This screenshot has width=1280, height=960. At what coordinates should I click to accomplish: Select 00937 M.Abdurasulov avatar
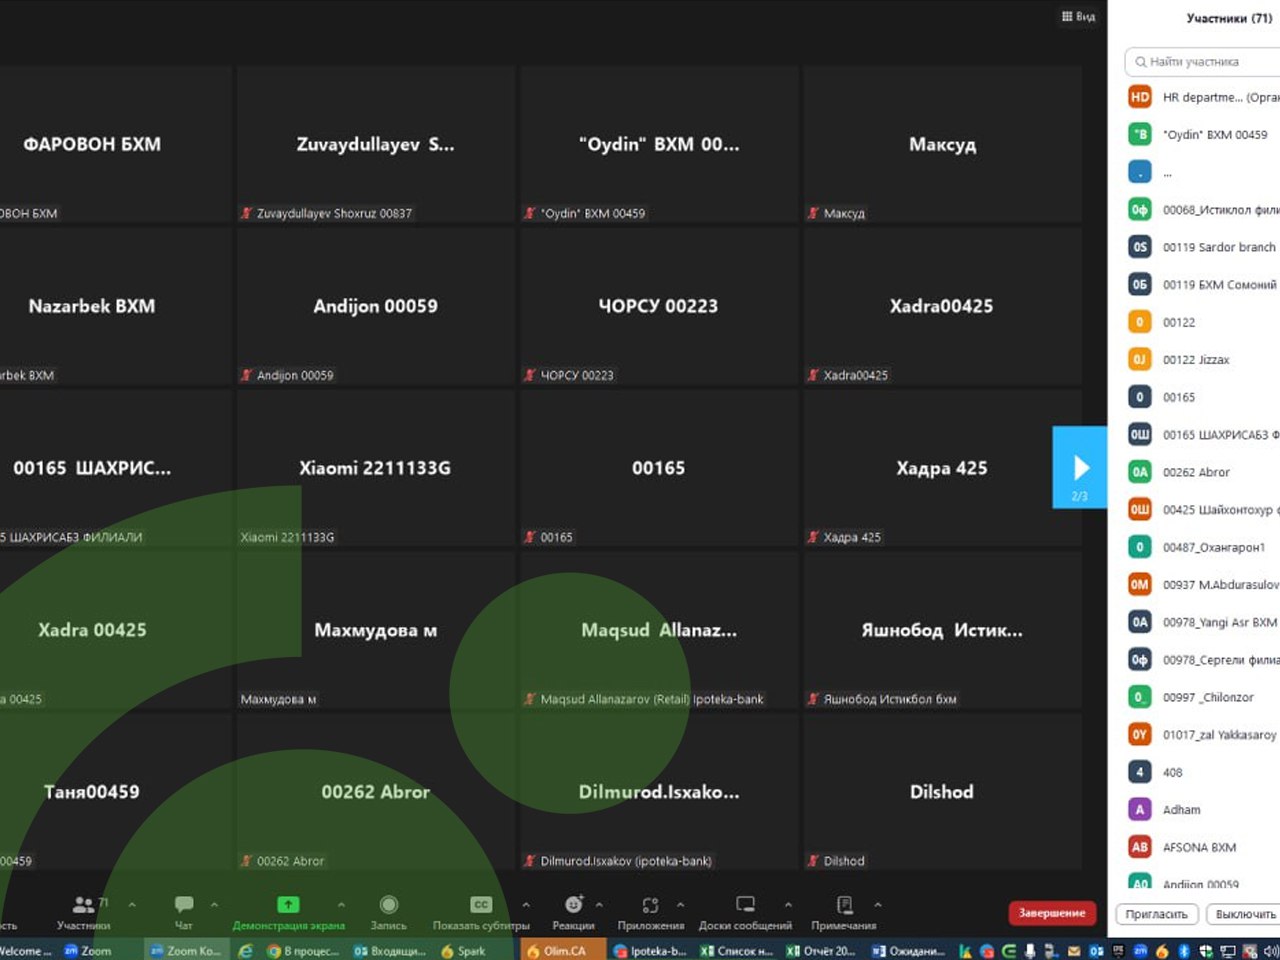pyautogui.click(x=1140, y=584)
